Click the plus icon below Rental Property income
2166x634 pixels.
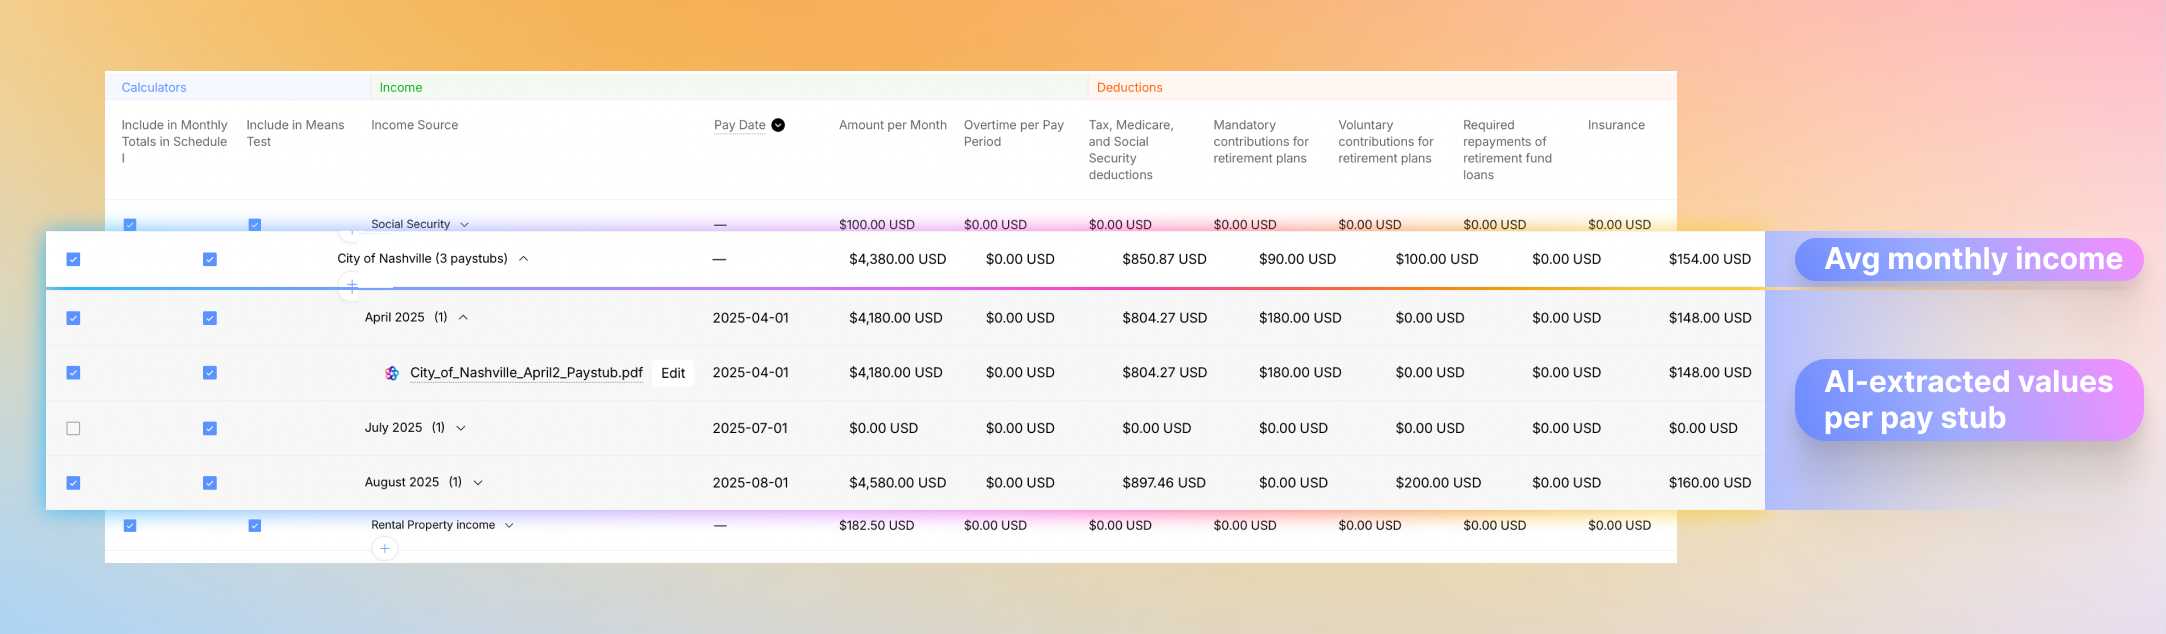pos(385,548)
